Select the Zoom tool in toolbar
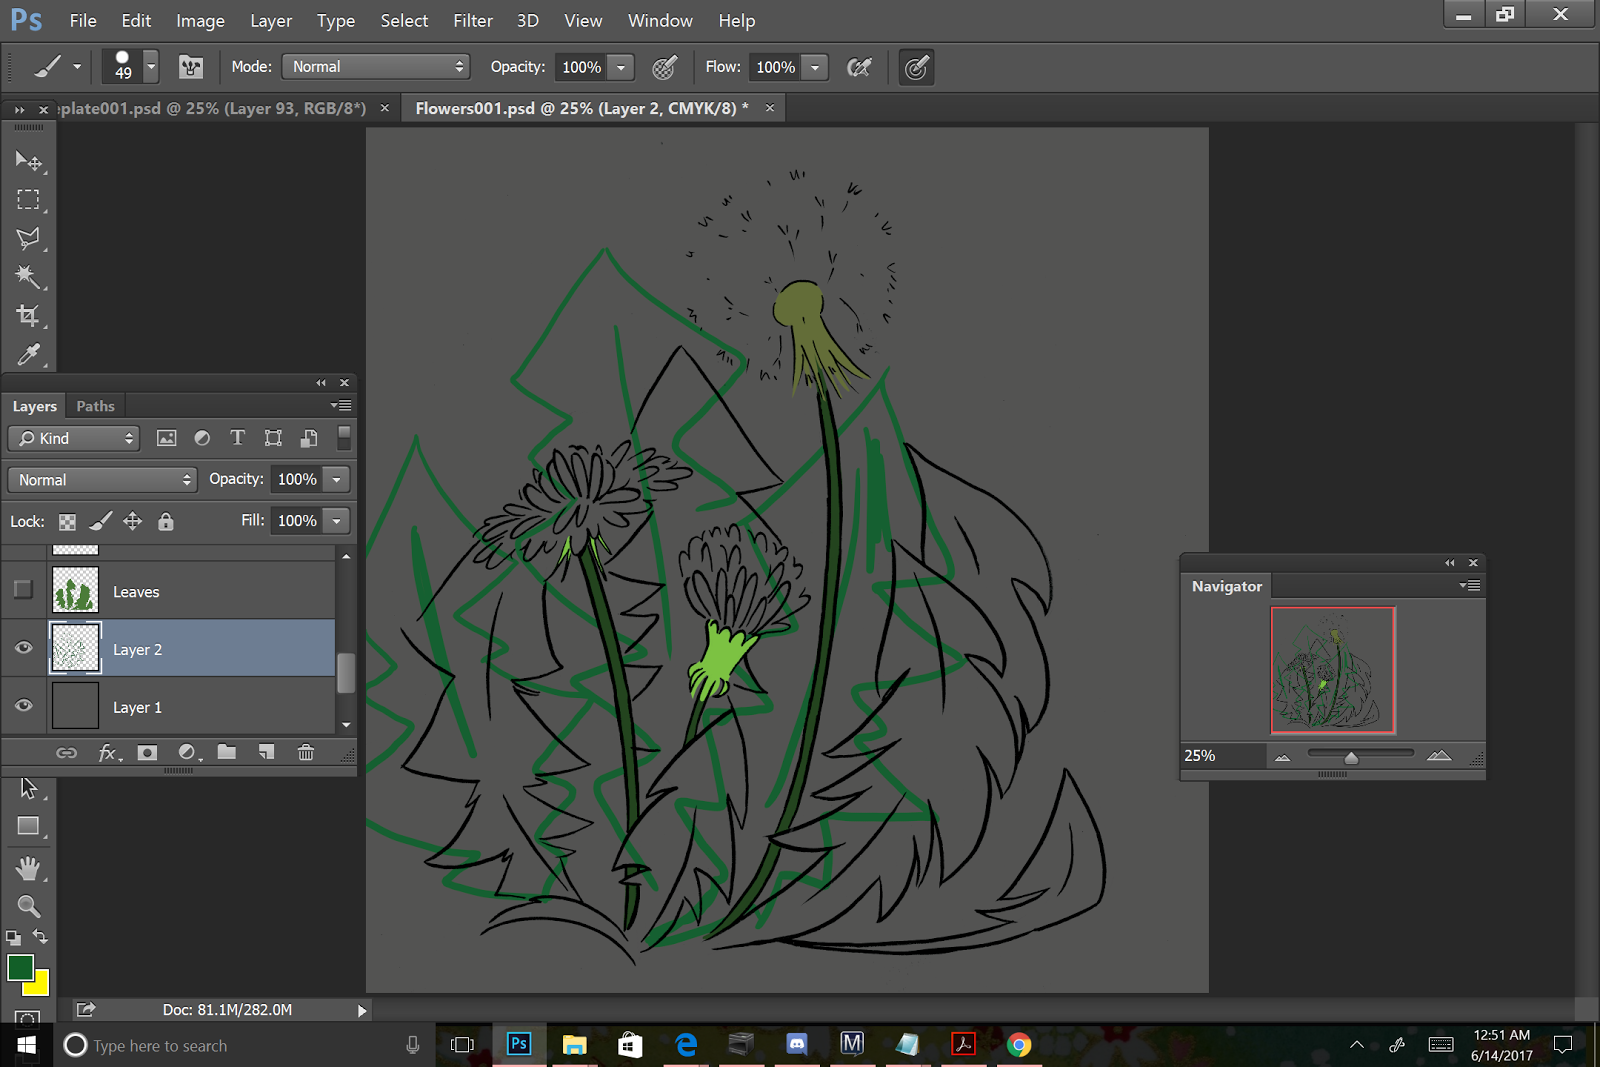The width and height of the screenshot is (1600, 1067). [x=28, y=906]
